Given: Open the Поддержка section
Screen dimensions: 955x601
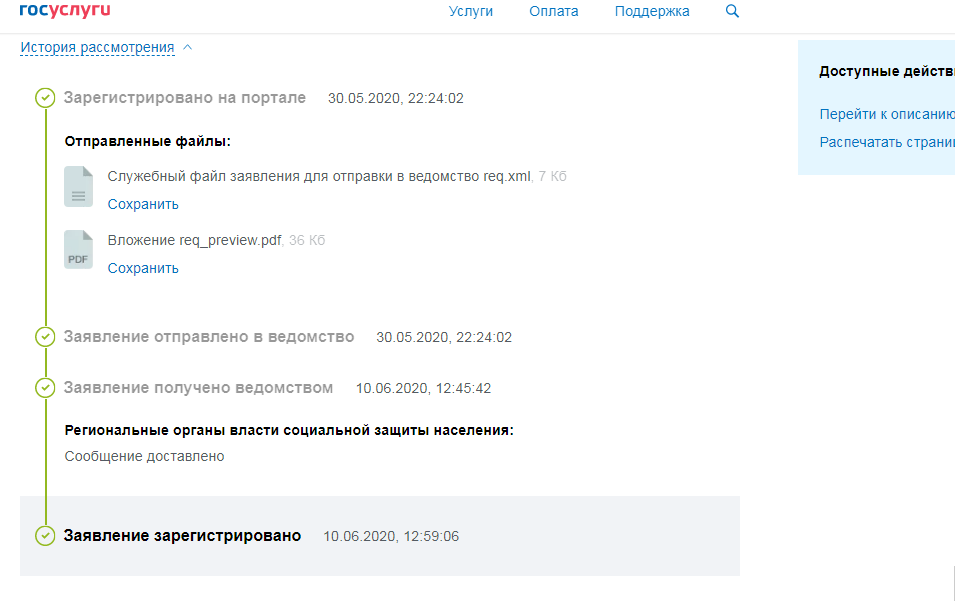Looking at the screenshot, I should [x=651, y=11].
